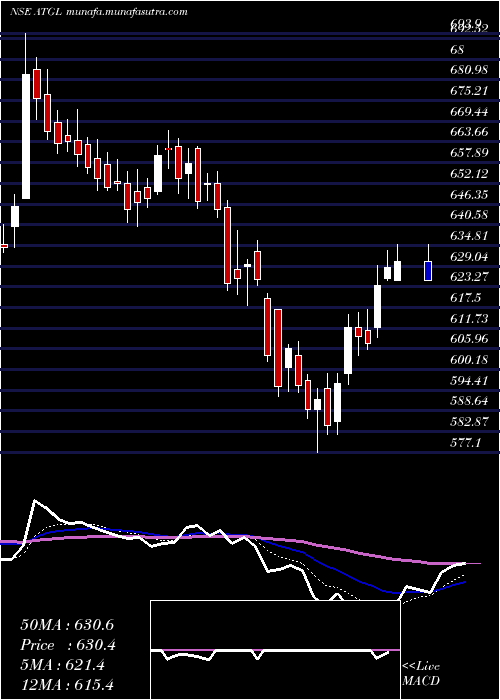Select the 577.1 price level label
The image size is (500, 700).
point(466,442)
